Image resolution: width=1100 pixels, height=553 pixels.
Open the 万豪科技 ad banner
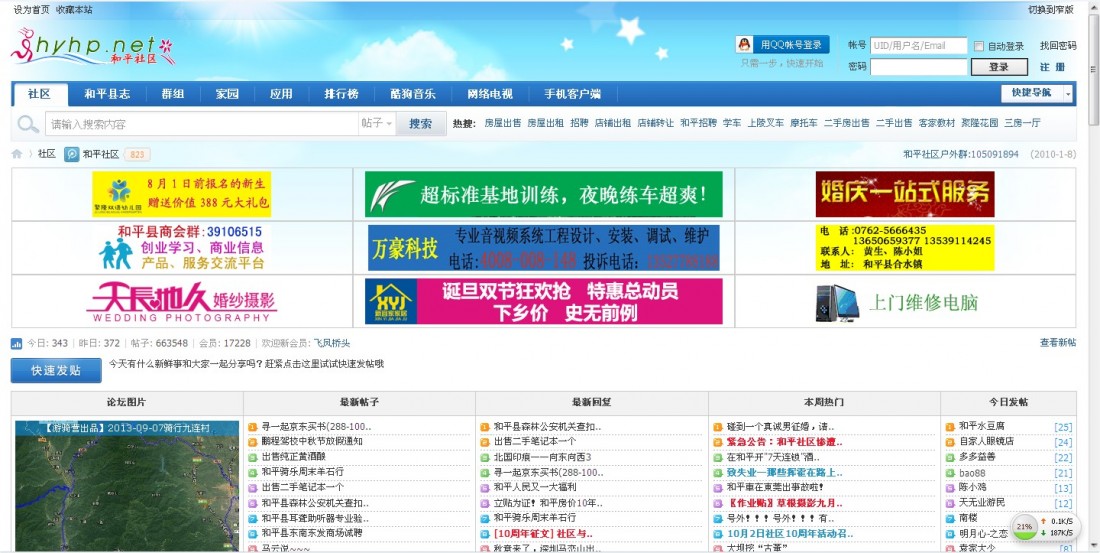click(x=544, y=248)
